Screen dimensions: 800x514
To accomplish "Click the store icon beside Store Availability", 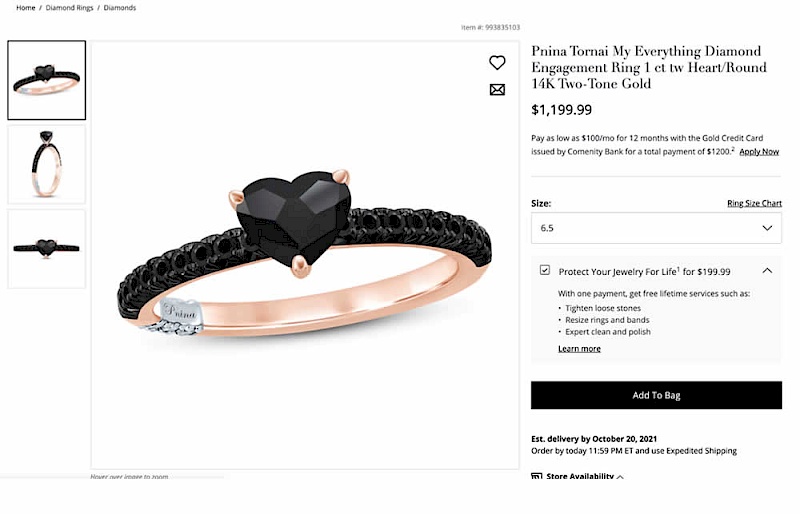I will [x=537, y=477].
